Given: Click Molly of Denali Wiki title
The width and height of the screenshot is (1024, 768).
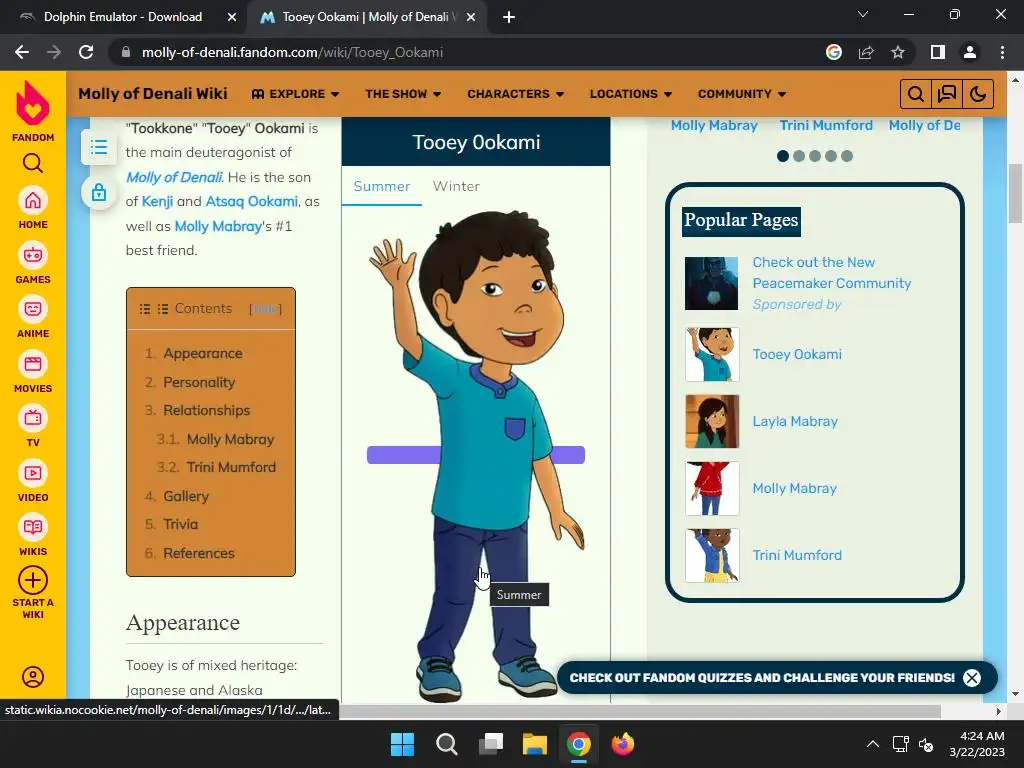Looking at the screenshot, I should (153, 94).
